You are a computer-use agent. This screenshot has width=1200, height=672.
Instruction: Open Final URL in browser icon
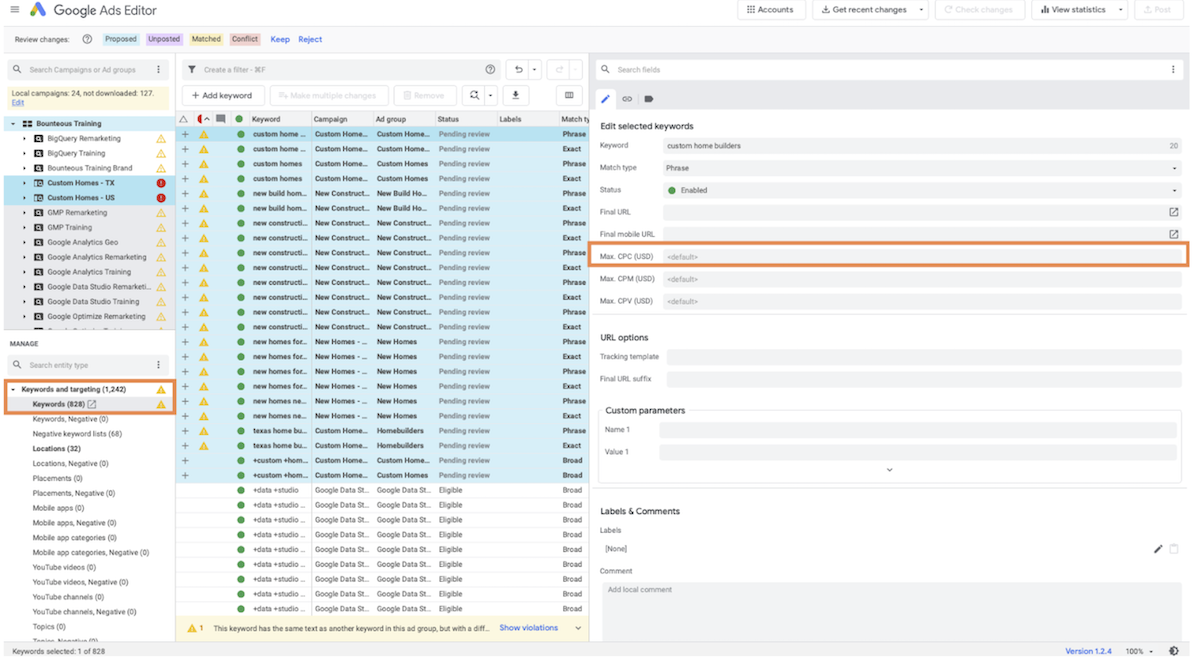(x=1174, y=212)
